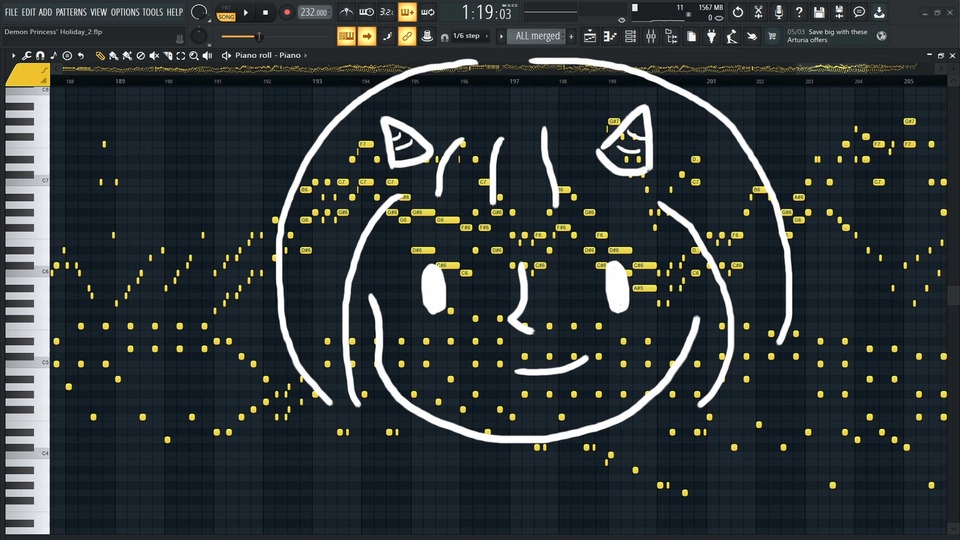Toggle loop recording
This screenshot has width=960, height=540.
pos(427,12)
